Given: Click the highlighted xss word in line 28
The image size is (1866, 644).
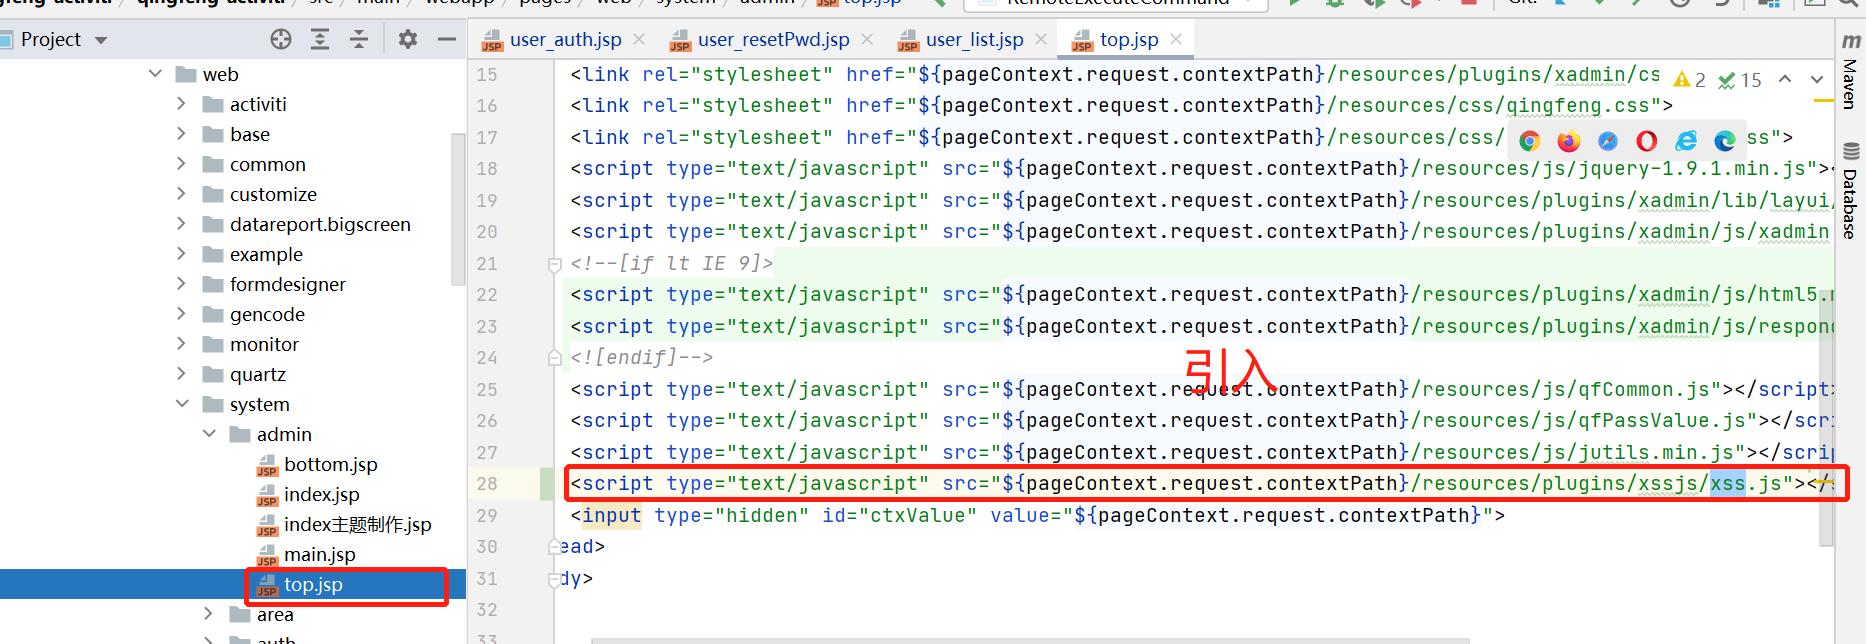Looking at the screenshot, I should point(1728,484).
